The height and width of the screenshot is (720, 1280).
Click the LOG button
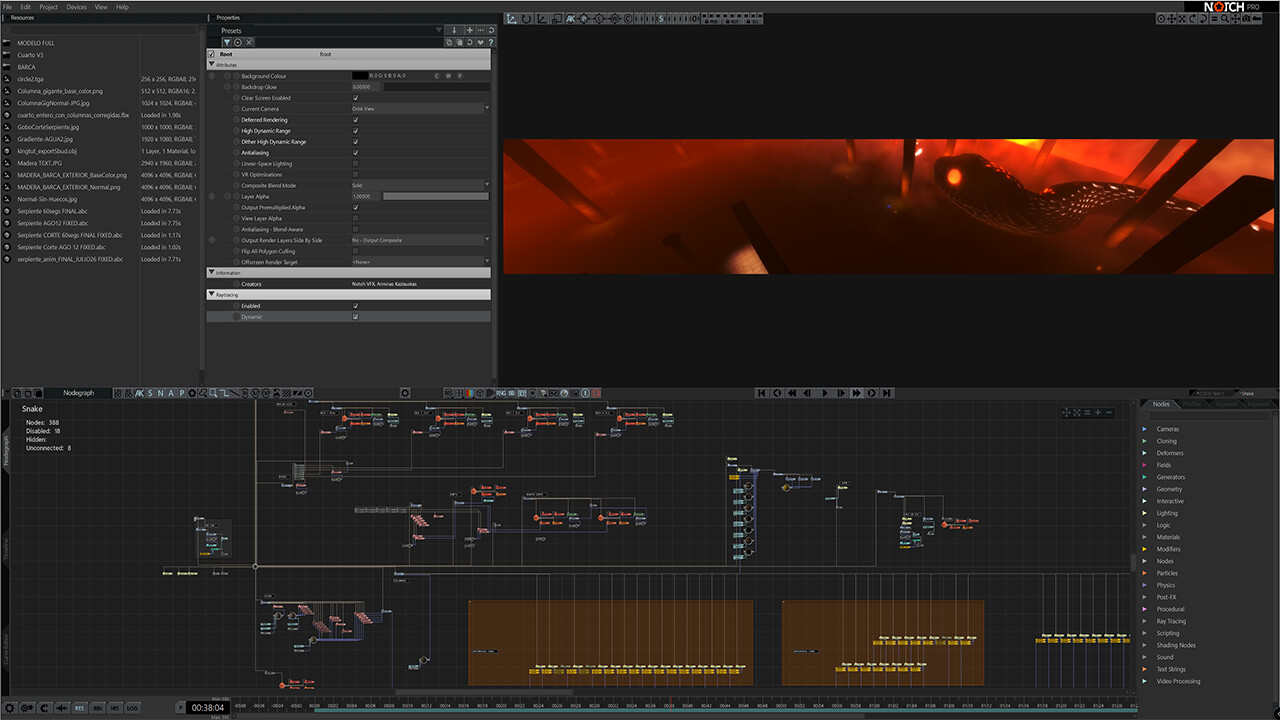133,708
